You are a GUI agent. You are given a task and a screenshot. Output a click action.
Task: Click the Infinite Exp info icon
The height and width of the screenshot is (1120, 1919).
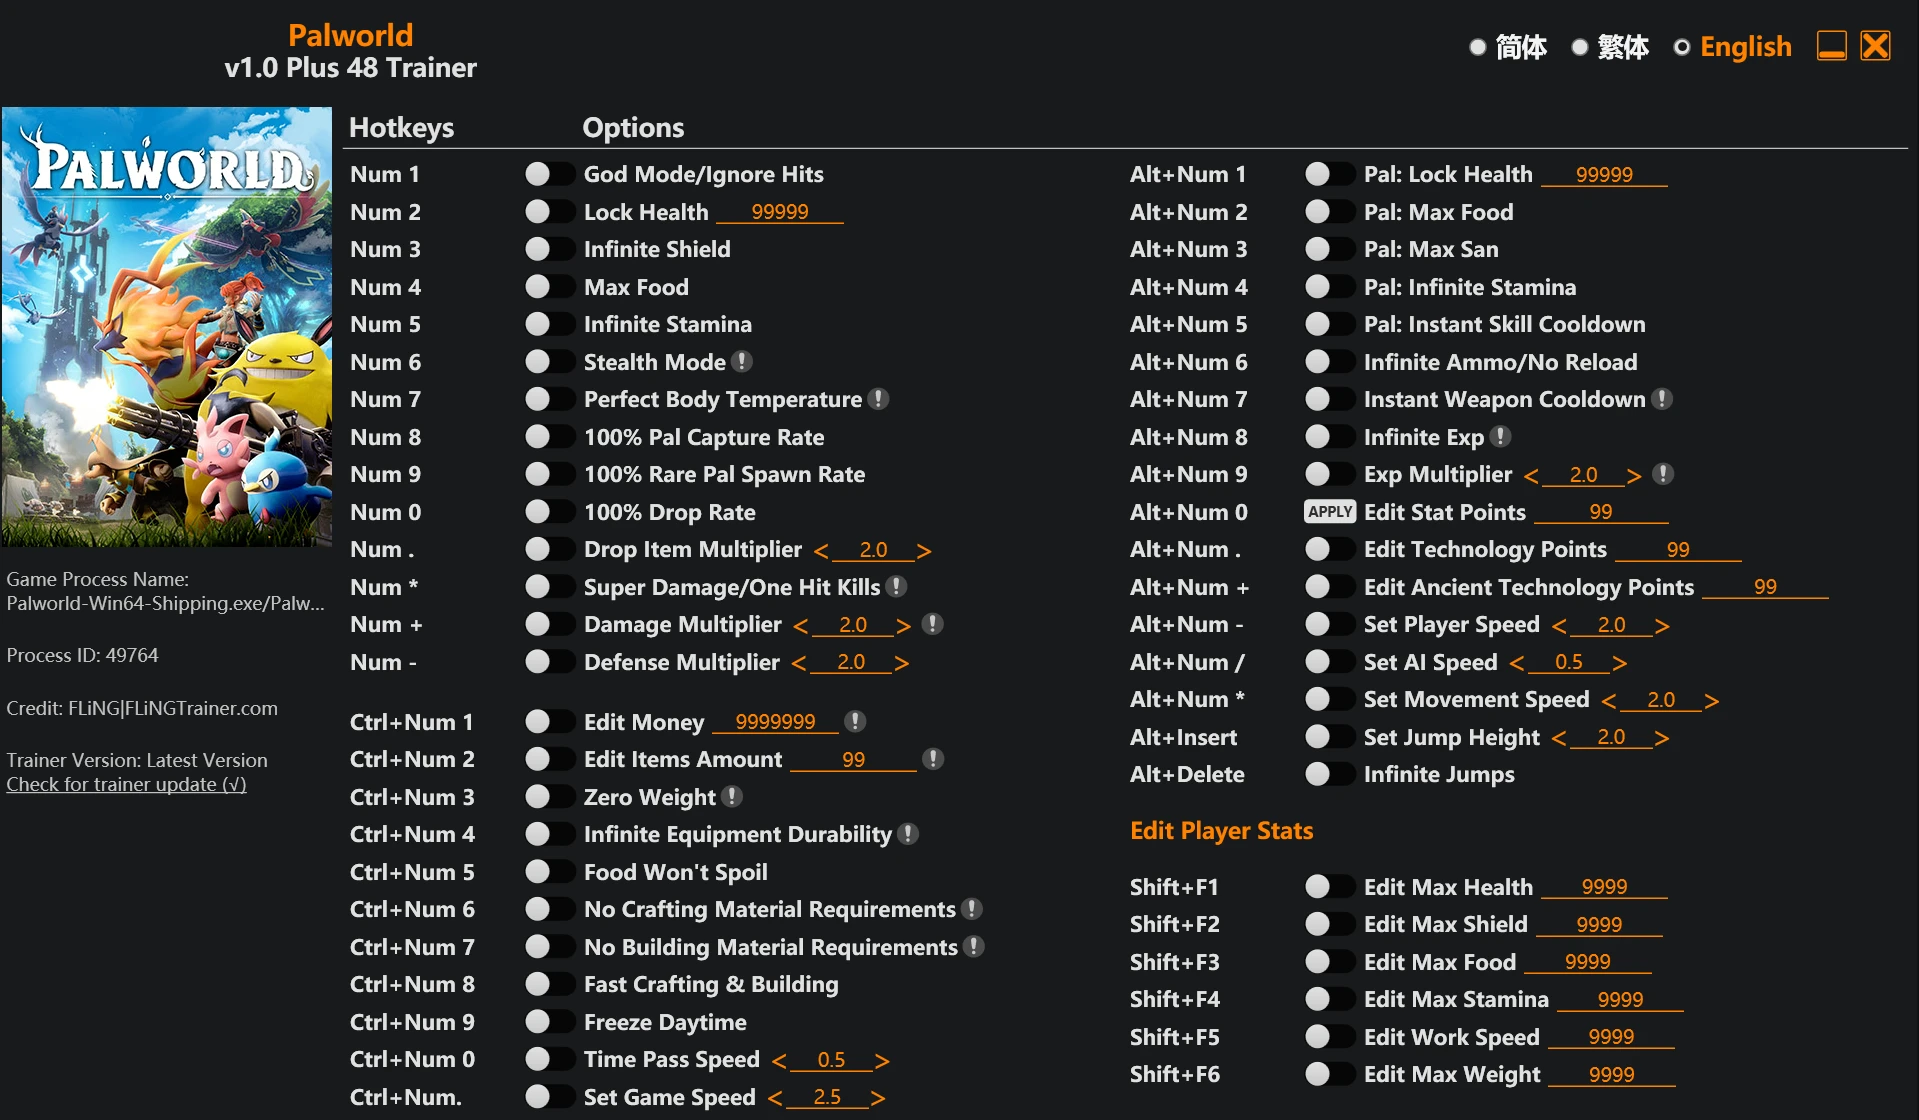point(1499,436)
